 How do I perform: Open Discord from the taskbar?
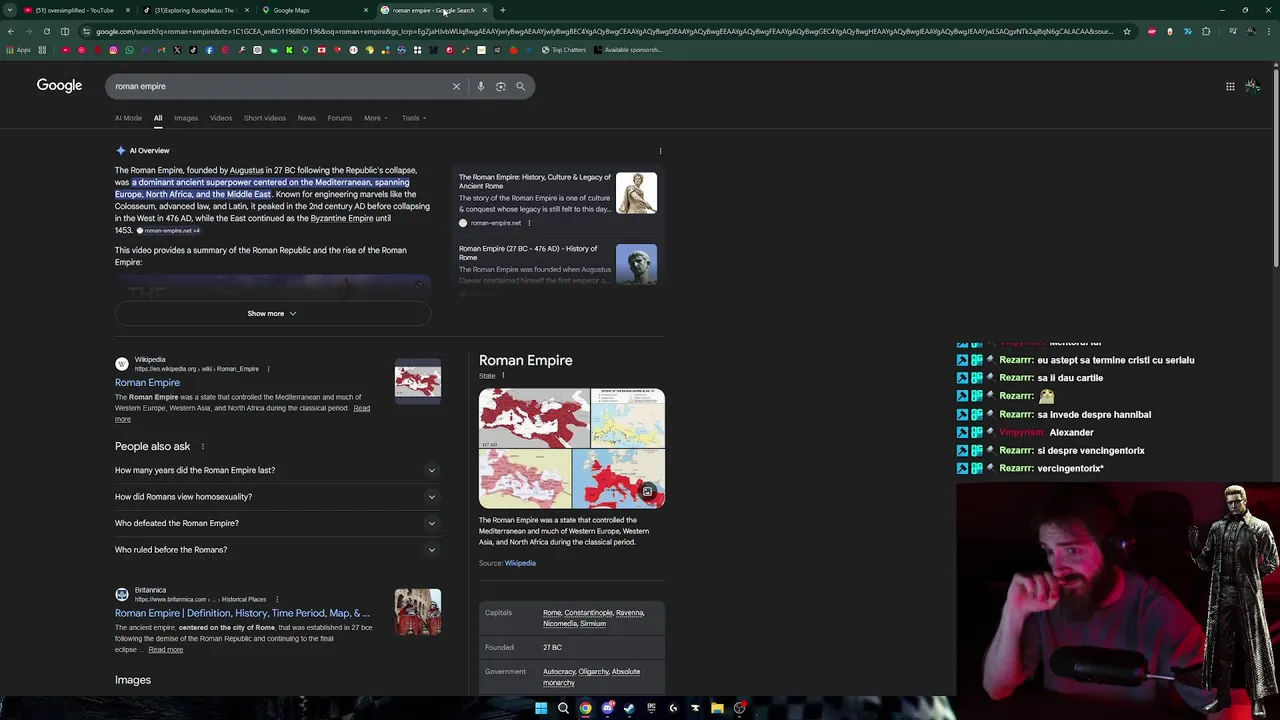pyautogui.click(x=607, y=708)
